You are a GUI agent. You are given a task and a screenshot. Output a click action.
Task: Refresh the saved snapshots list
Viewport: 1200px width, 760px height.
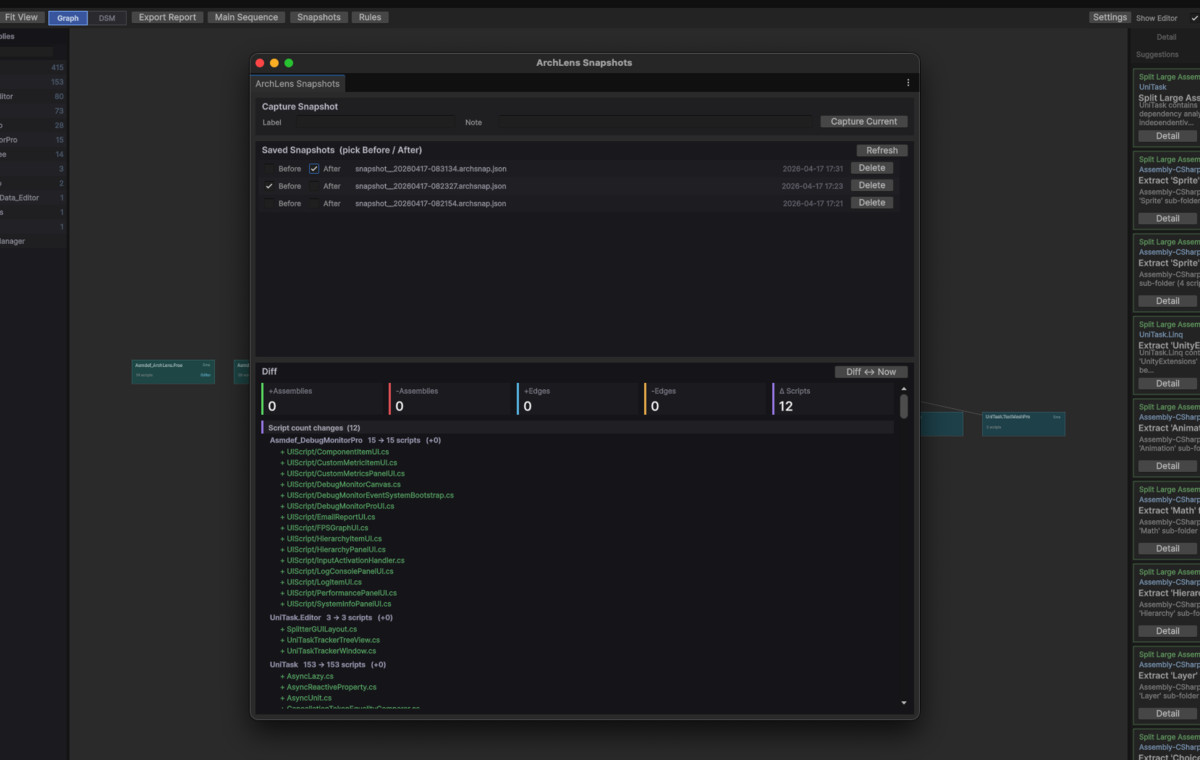[x=882, y=150]
